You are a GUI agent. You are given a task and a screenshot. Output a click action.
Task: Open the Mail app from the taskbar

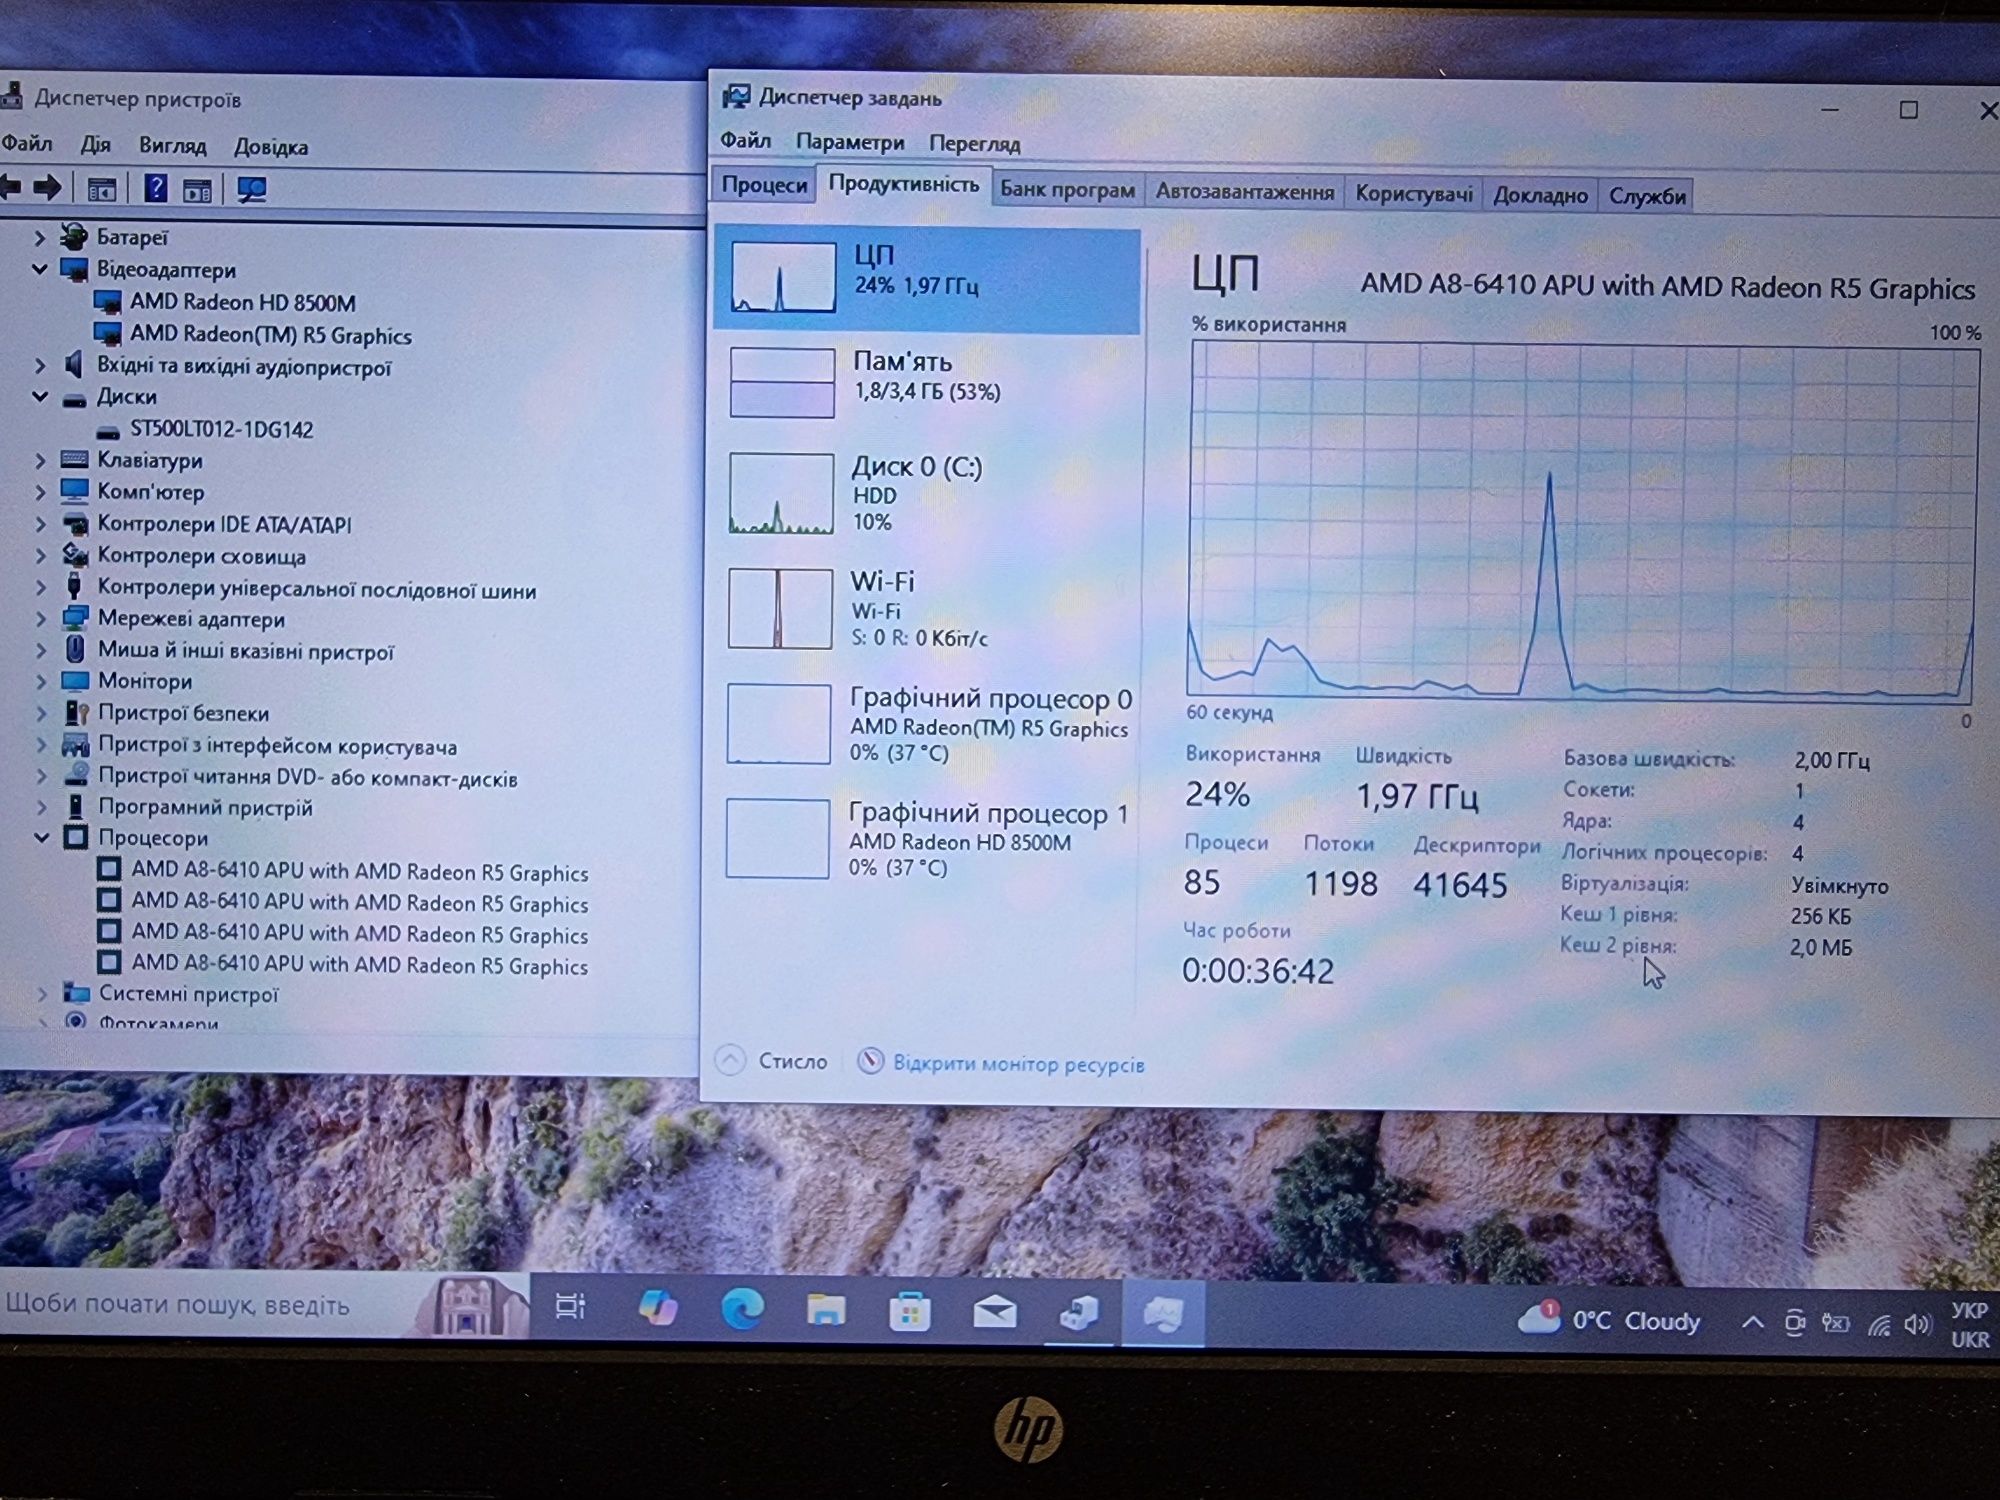click(994, 1311)
